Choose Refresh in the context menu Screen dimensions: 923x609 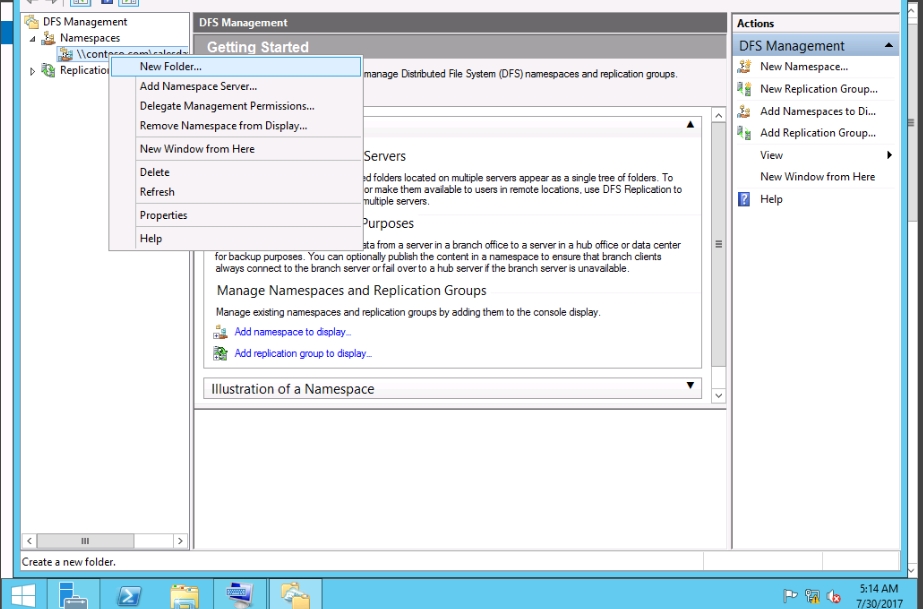(x=236, y=192)
